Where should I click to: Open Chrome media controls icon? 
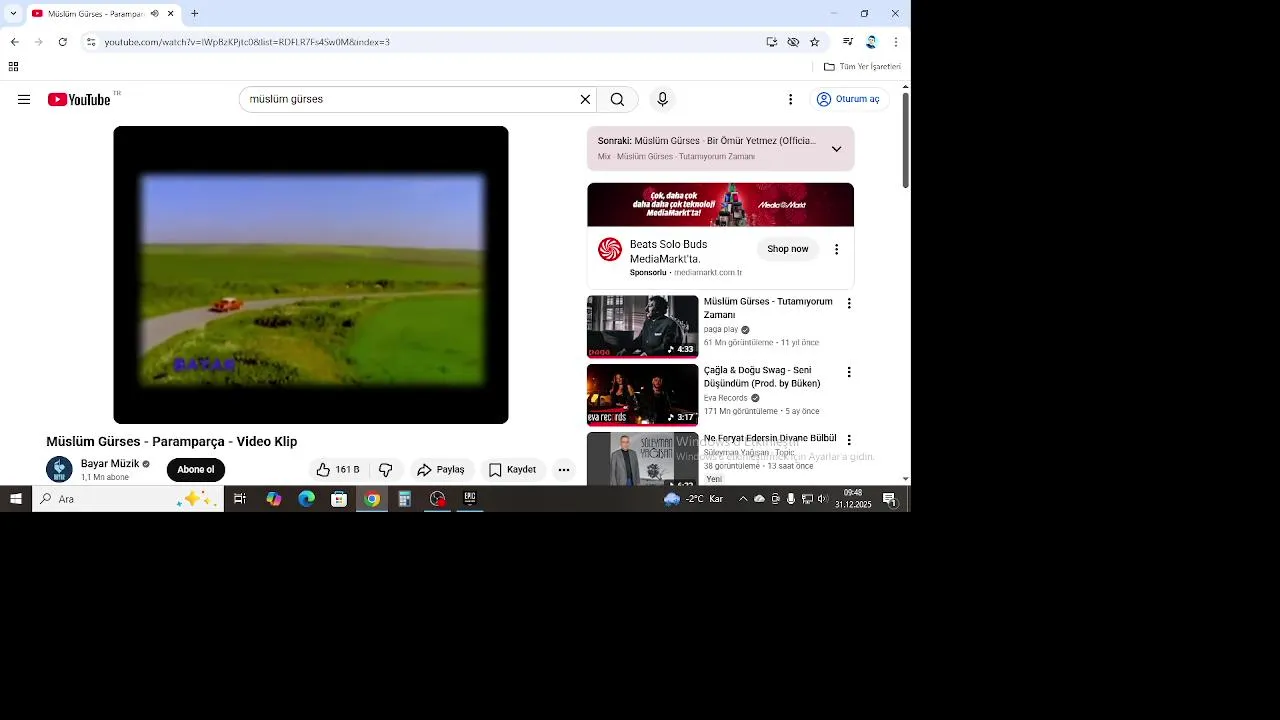pyautogui.click(x=848, y=42)
